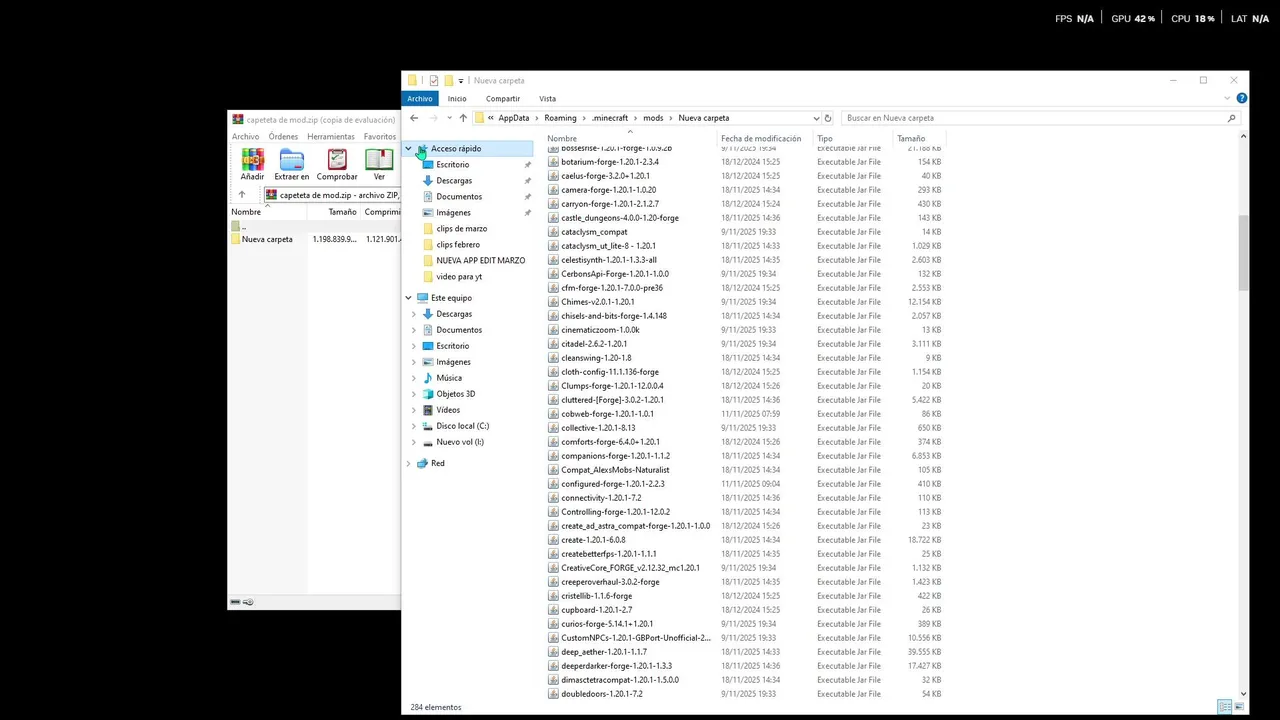Select jar icon of create-1.20.1-6.0.8
The height and width of the screenshot is (720, 1280).
[x=553, y=540]
